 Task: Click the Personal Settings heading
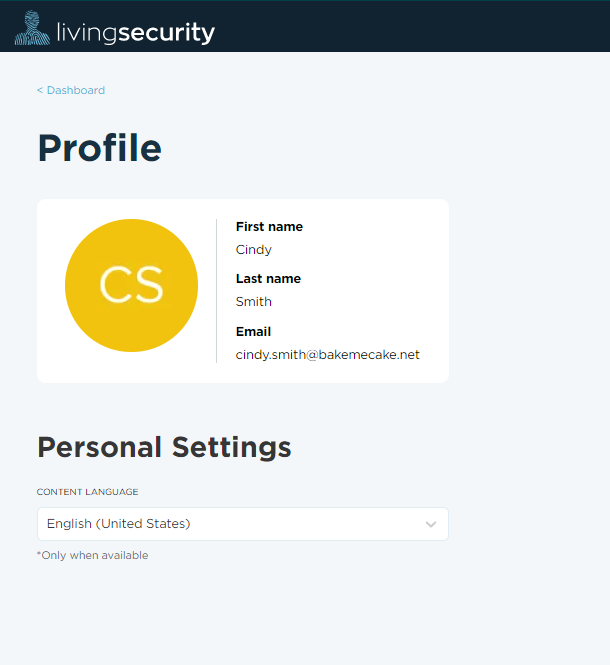tap(164, 447)
